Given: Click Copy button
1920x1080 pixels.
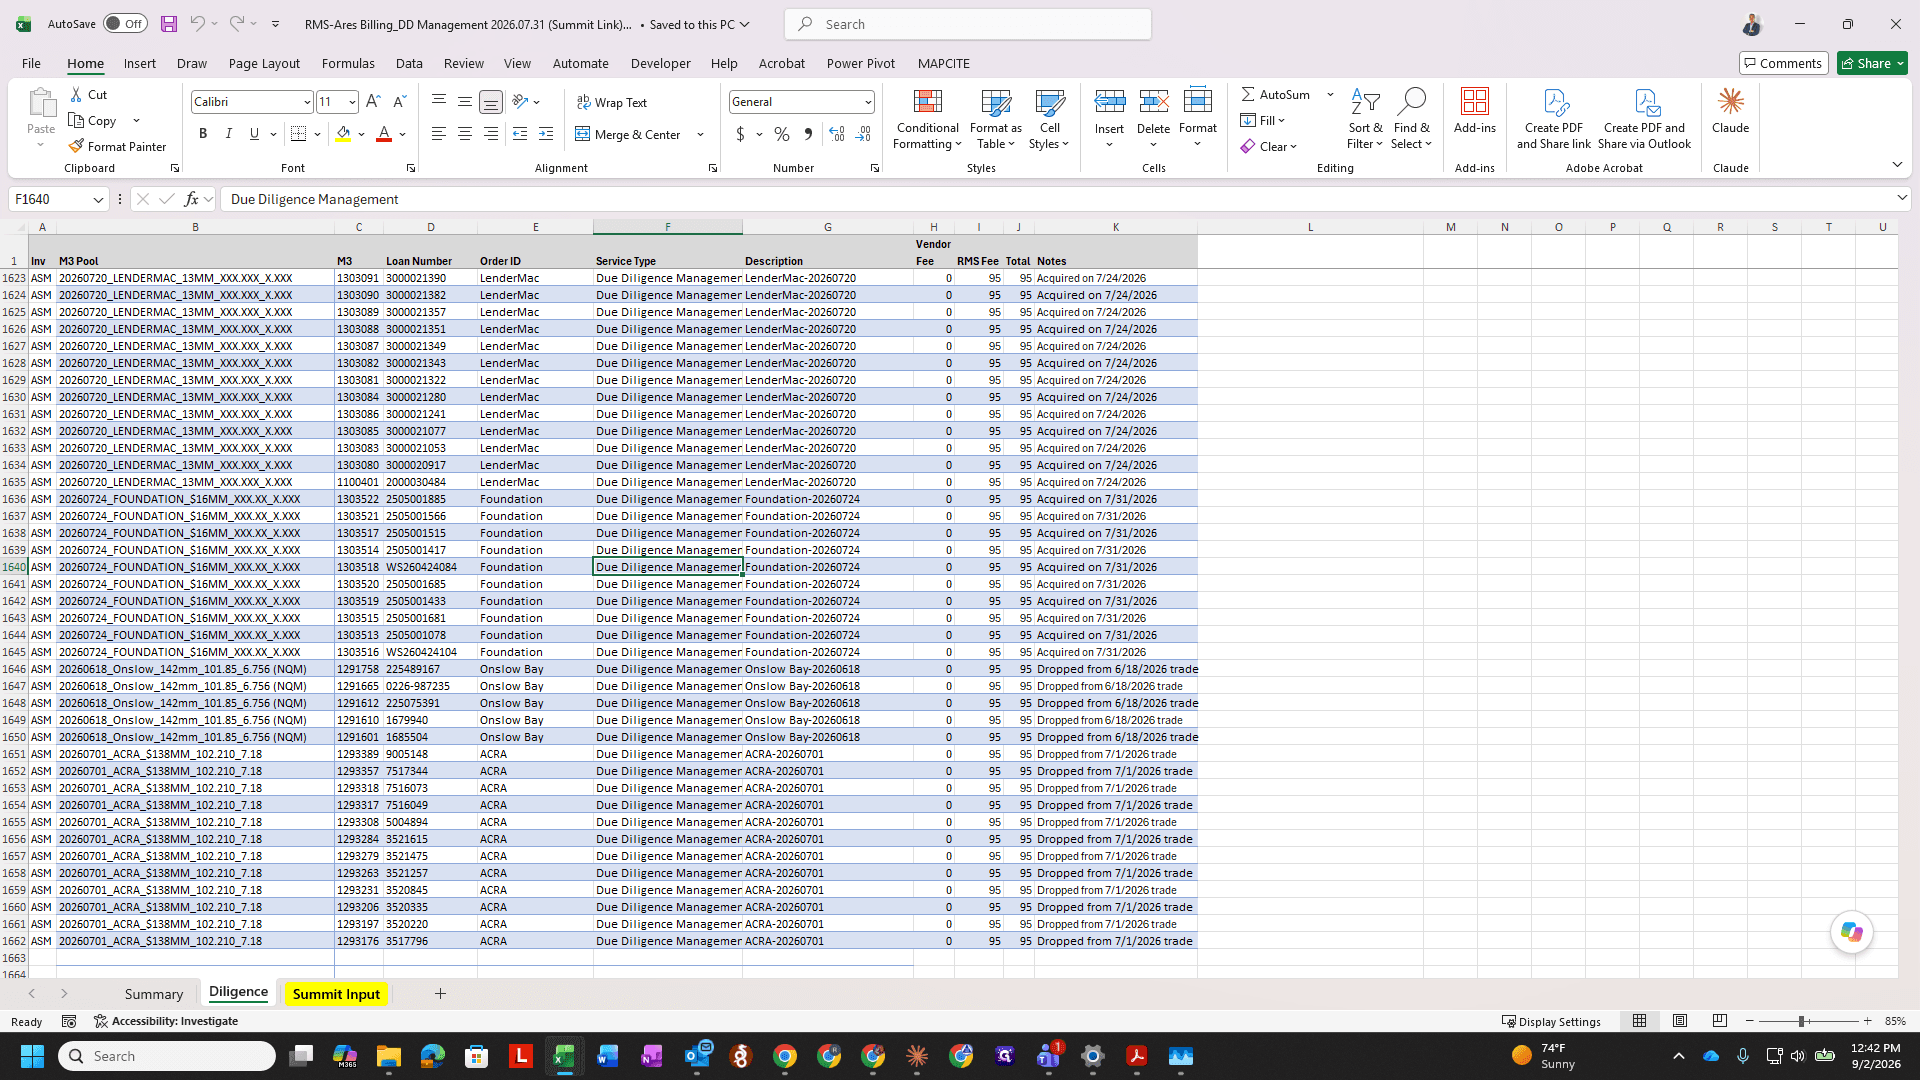Looking at the screenshot, I should pos(94,120).
